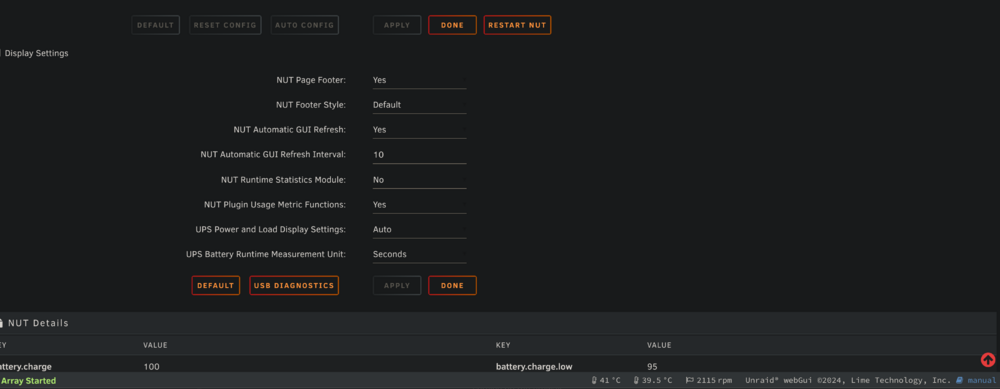Open the UPS Power and Load Display Settings dropdown
This screenshot has height=389, width=1000.
419,230
